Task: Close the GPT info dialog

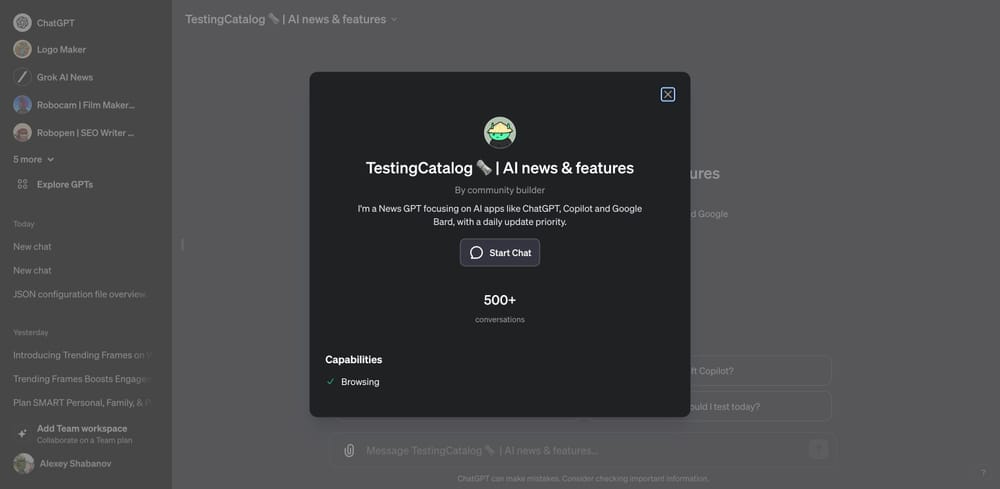Action: click(667, 94)
